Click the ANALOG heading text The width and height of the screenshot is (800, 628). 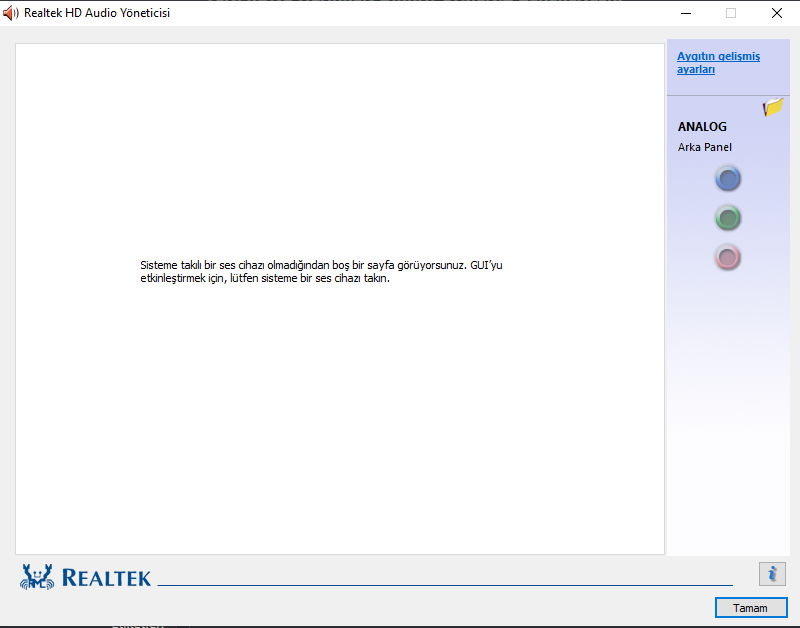tap(702, 127)
